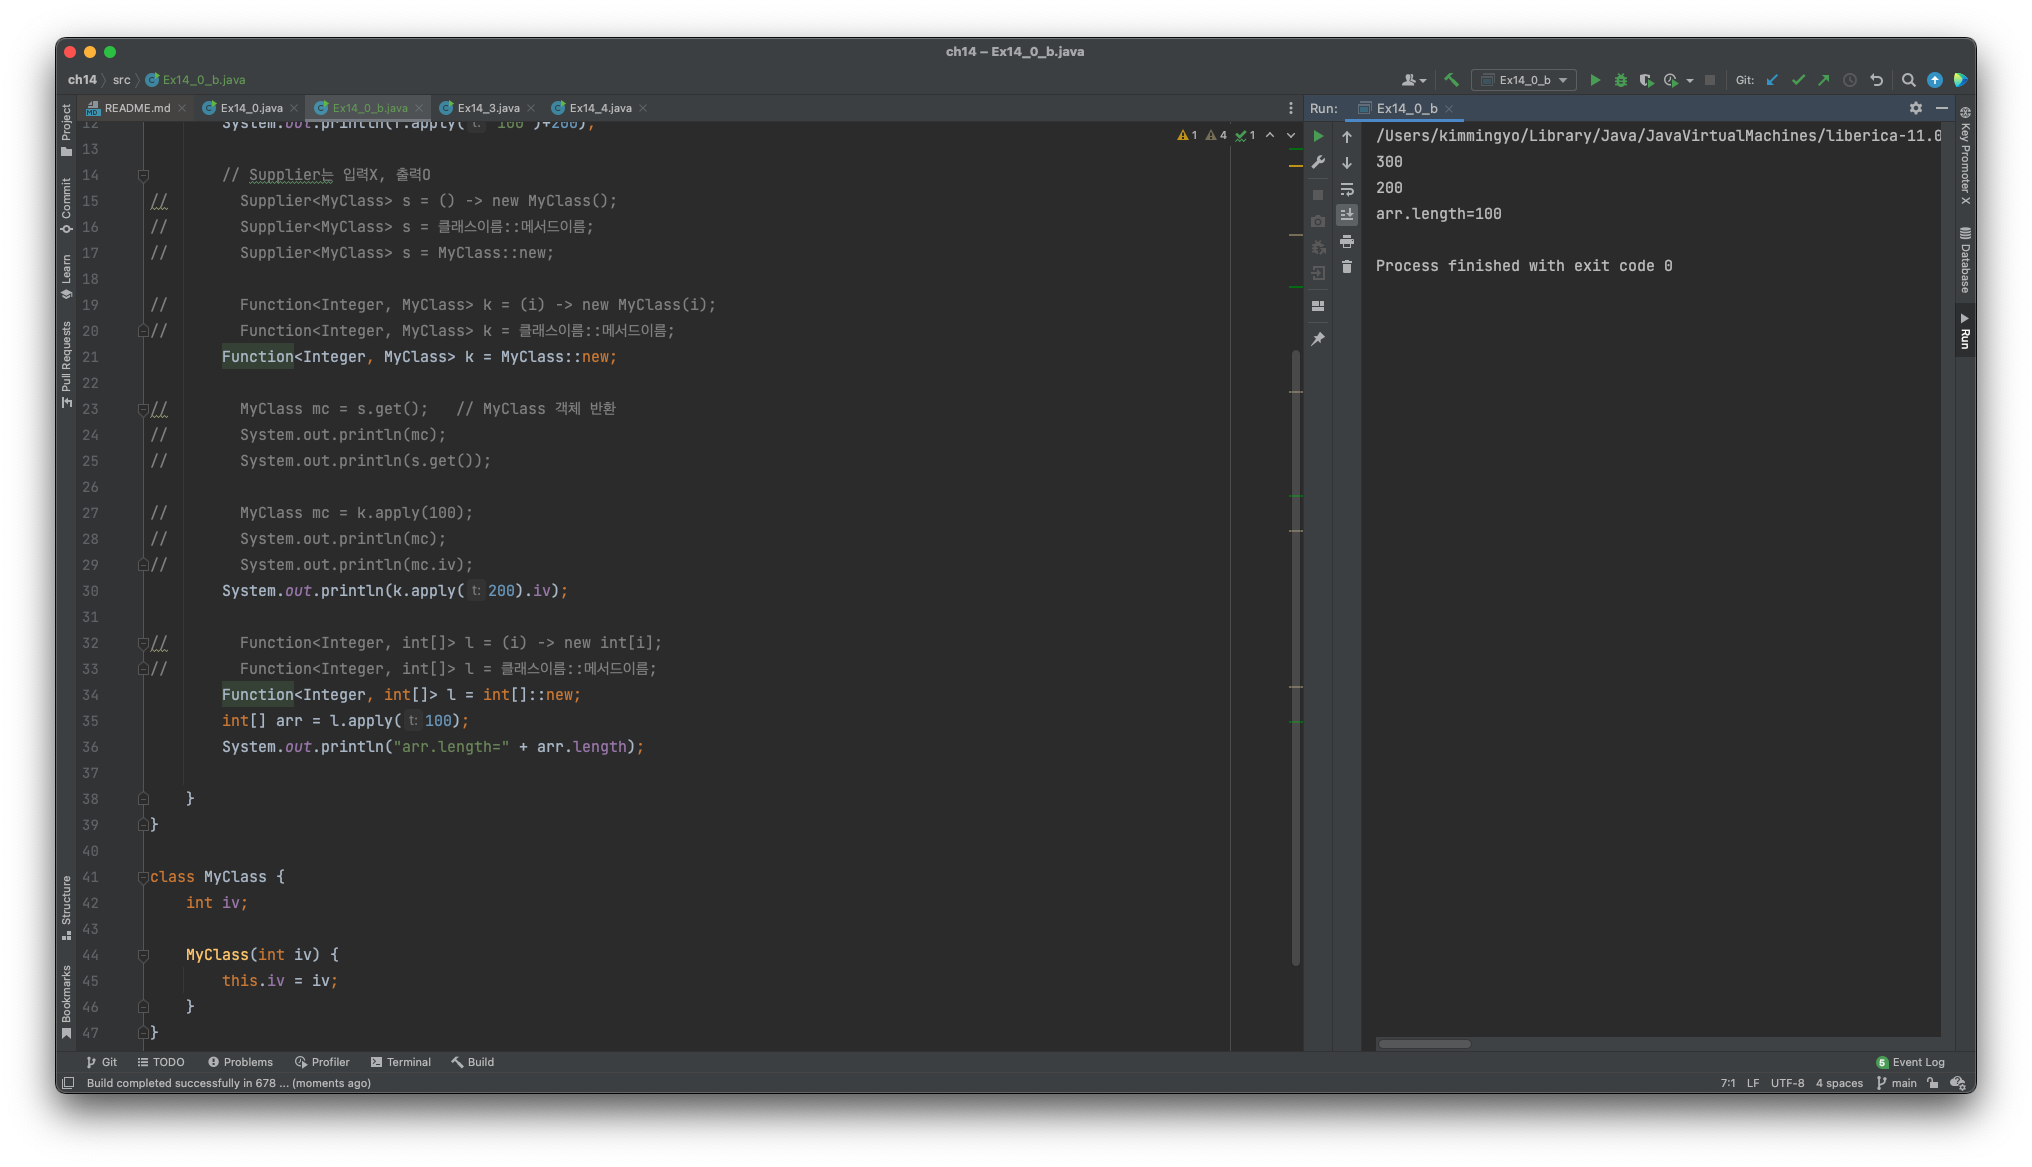Click Git commit checkmark icon

coord(1798,80)
